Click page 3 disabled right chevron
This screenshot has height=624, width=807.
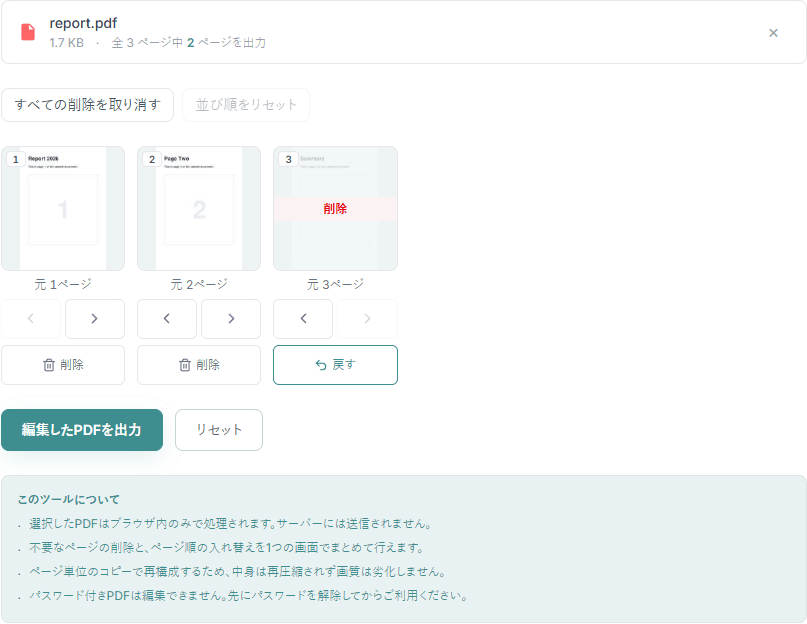click(367, 319)
